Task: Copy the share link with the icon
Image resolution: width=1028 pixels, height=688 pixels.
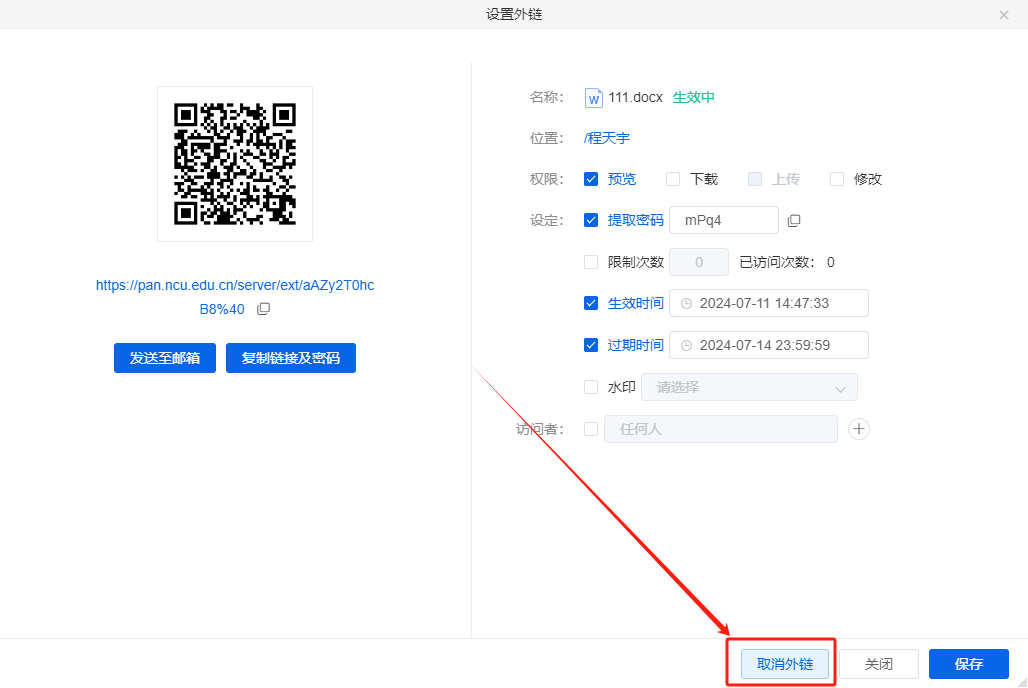Action: pos(264,309)
